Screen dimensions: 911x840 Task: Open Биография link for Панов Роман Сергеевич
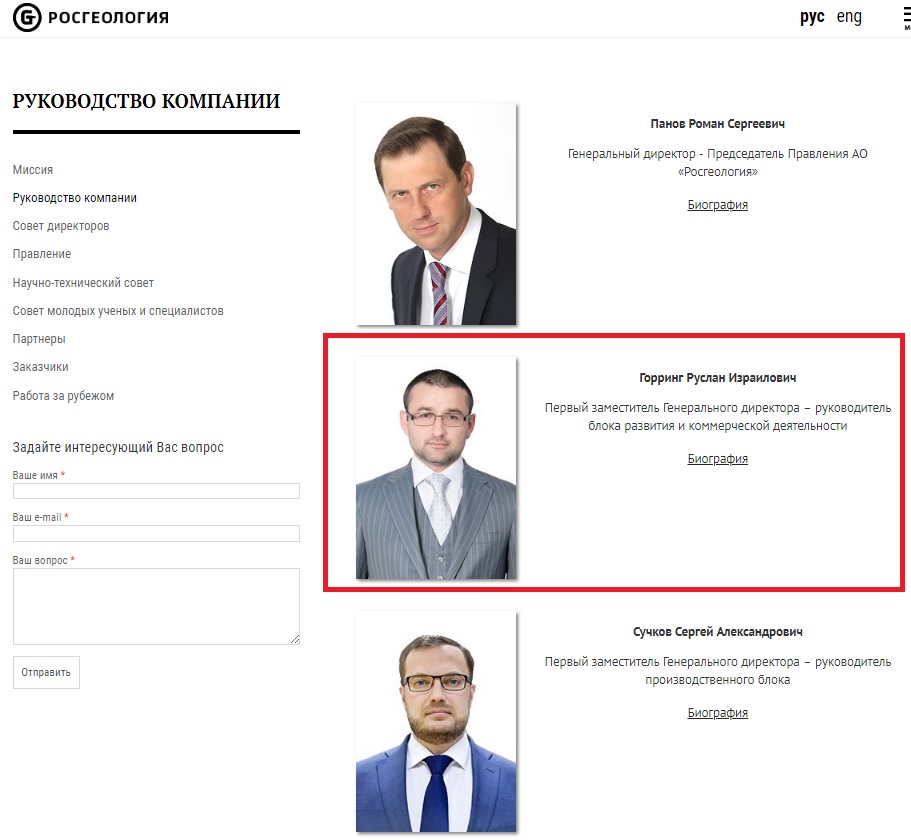718,205
